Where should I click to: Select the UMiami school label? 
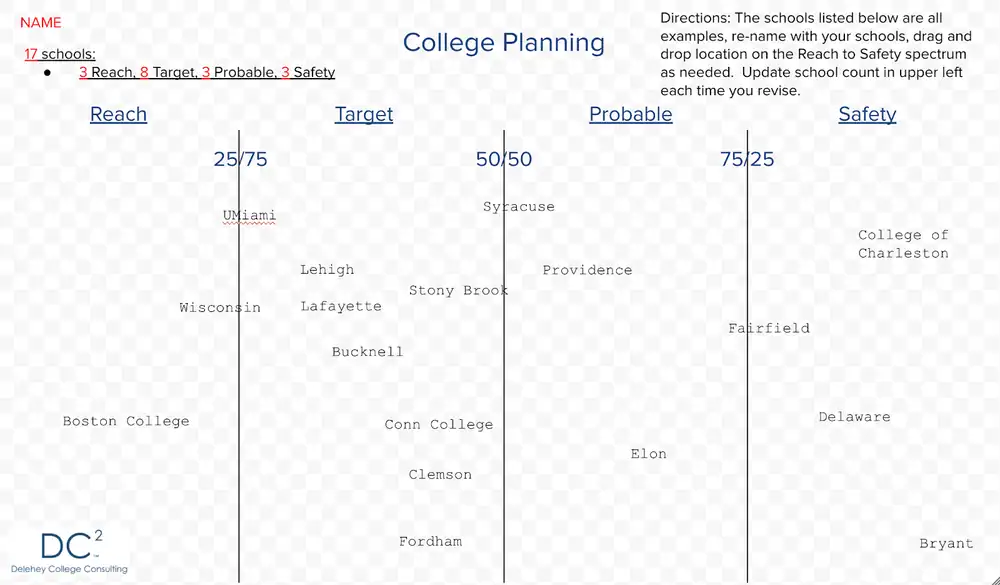click(249, 215)
